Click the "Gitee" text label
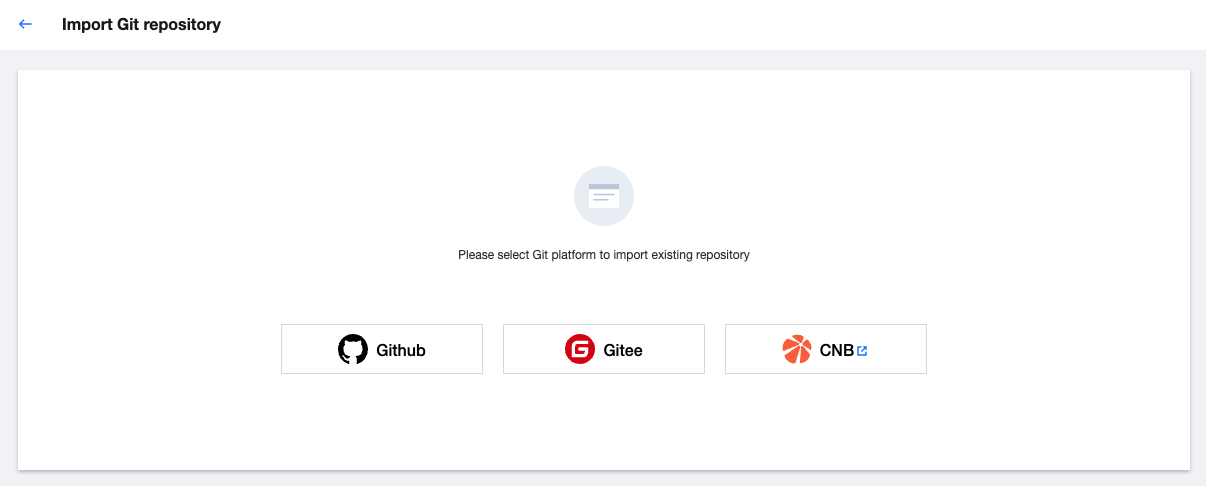The height and width of the screenshot is (486, 1206). (x=623, y=350)
